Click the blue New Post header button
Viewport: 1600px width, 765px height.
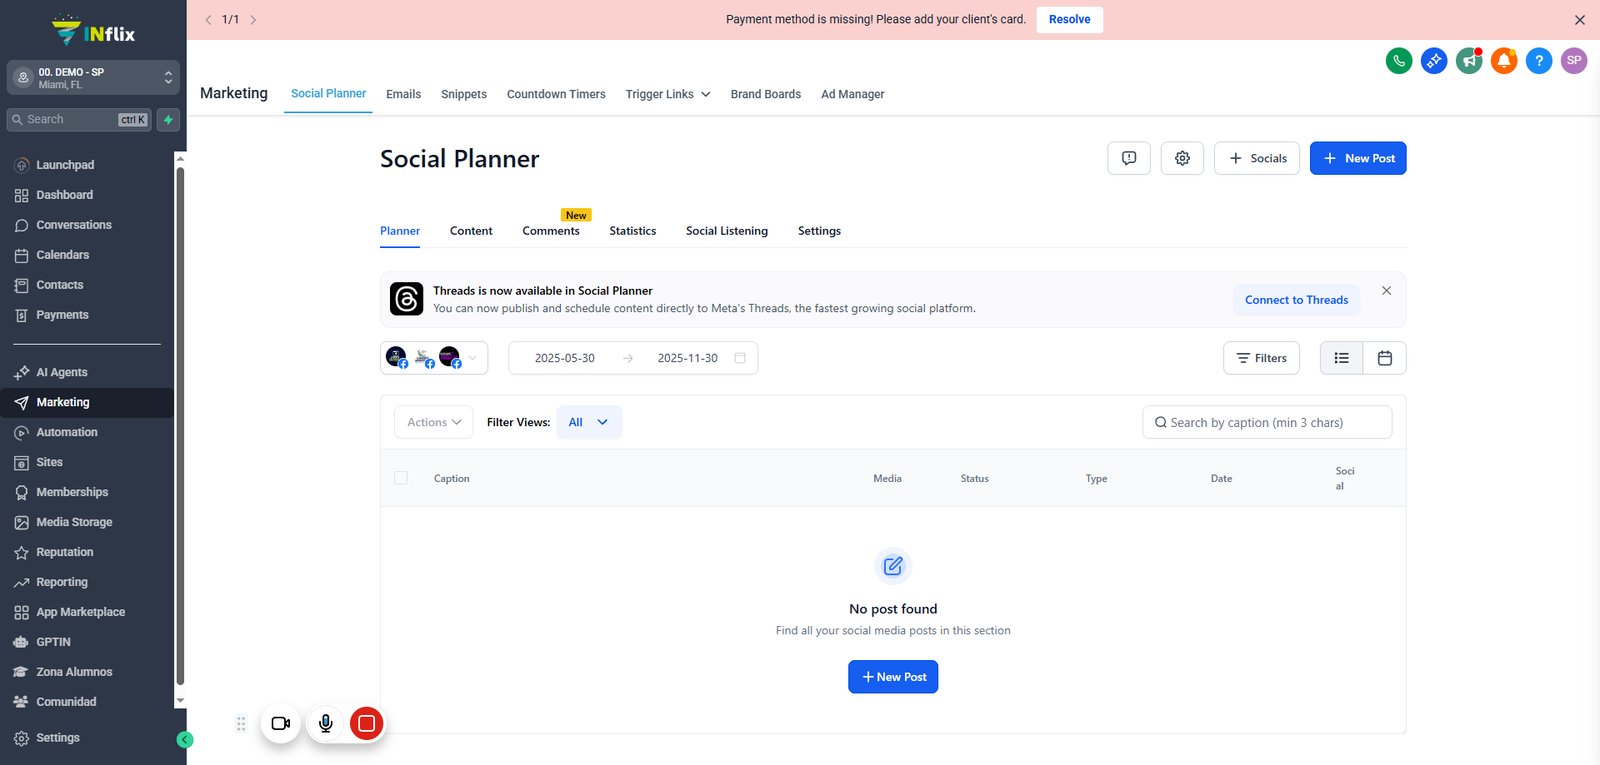[1358, 158]
